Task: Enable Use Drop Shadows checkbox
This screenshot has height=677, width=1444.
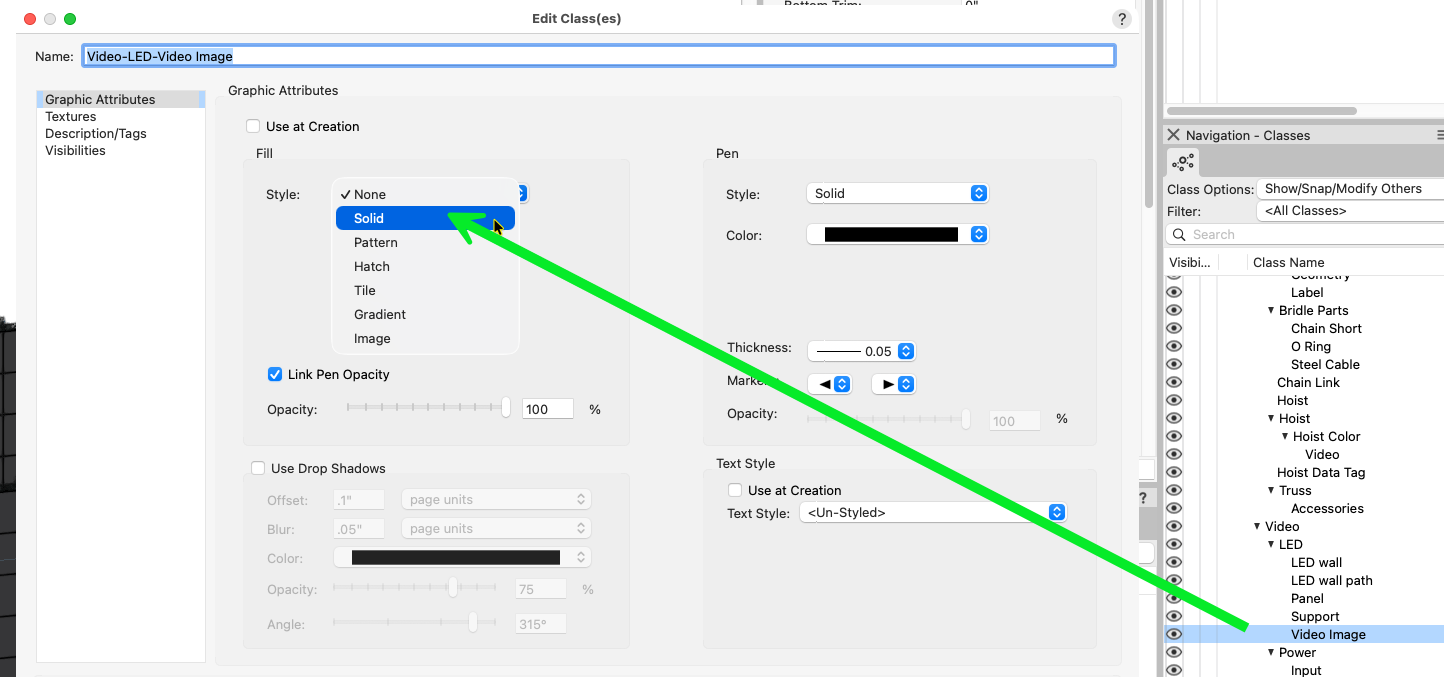Action: [258, 468]
